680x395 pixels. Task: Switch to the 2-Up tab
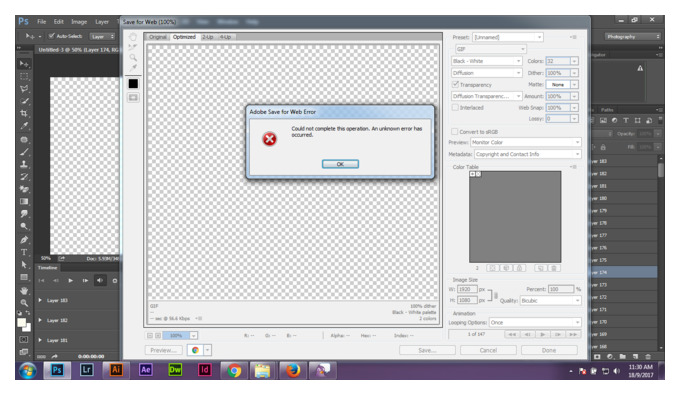tap(208, 37)
